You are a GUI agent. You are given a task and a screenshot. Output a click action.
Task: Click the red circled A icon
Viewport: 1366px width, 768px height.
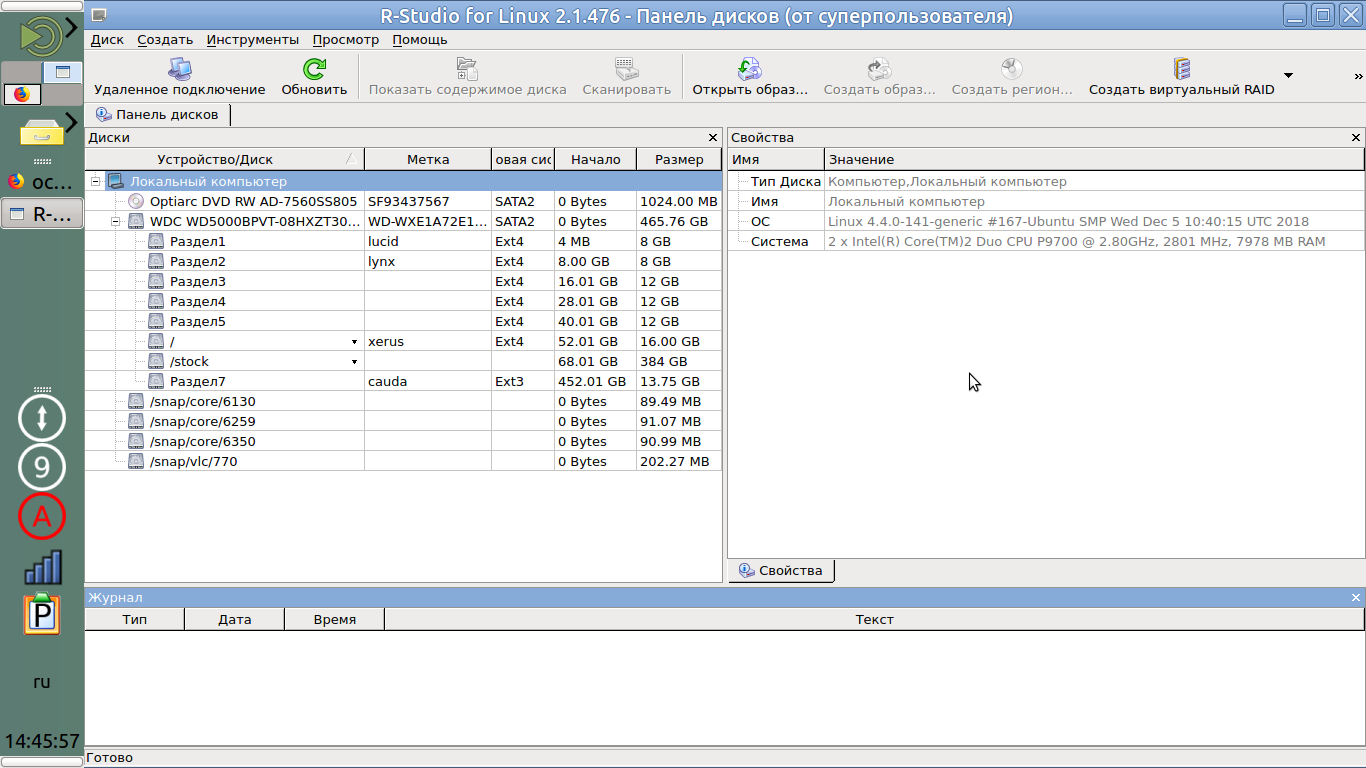(x=42, y=516)
